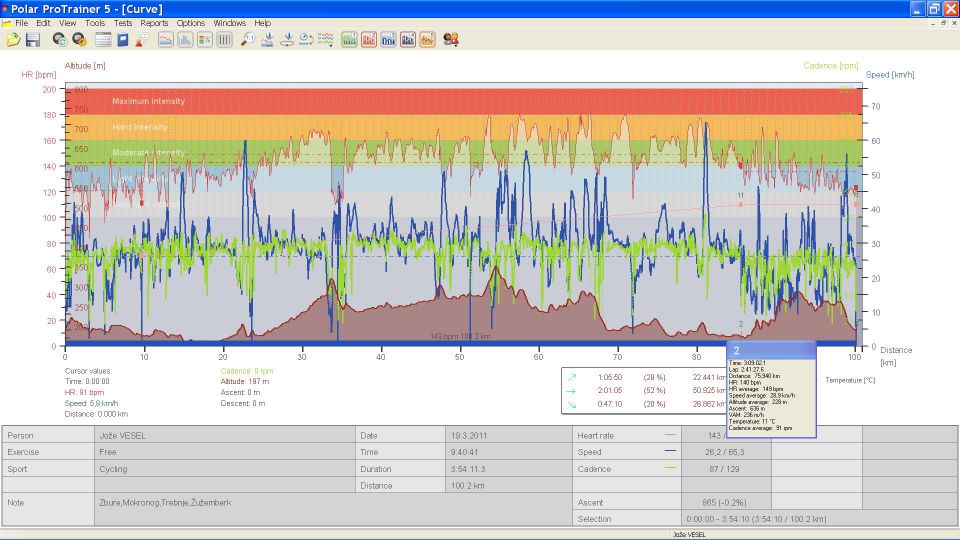Viewport: 960px width, 540px height.
Task: Click the flat time 2:01:05 row
Action: [x=646, y=391]
